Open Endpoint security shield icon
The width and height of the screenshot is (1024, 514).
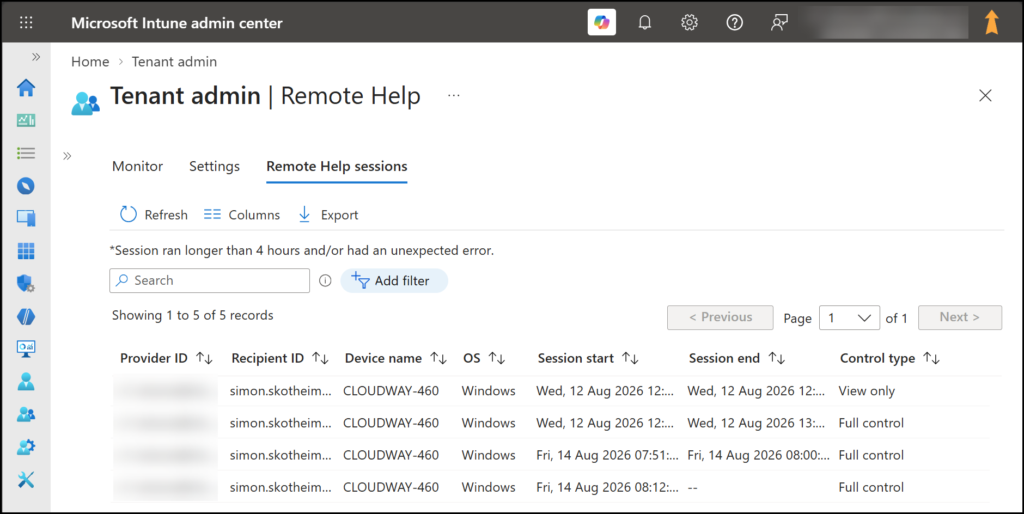click(x=26, y=283)
